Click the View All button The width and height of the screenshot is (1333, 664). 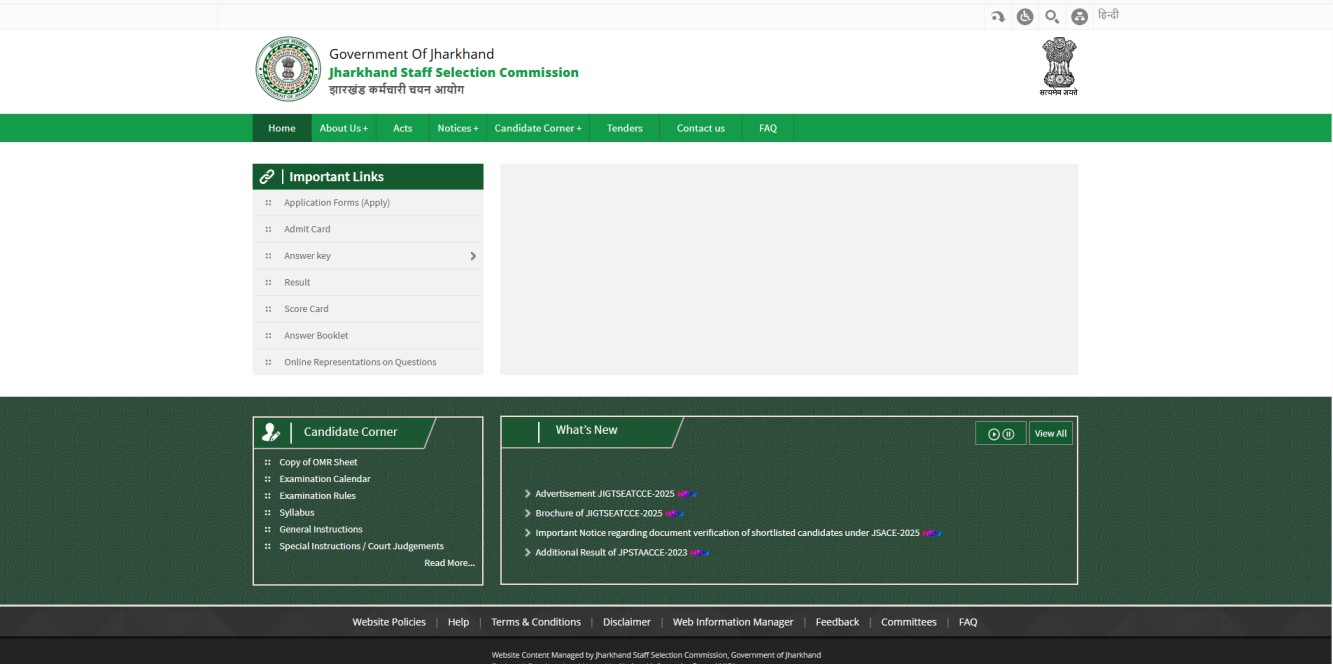[x=1050, y=433]
